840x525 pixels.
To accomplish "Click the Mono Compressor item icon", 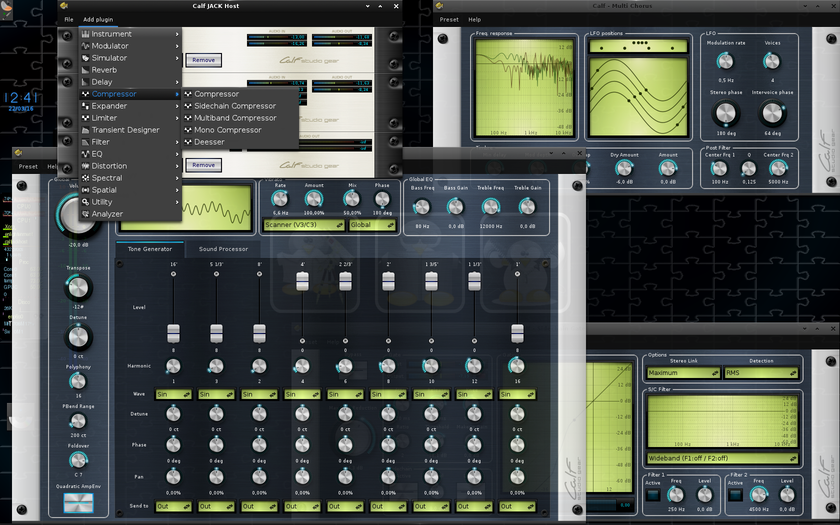I will [x=188, y=130].
